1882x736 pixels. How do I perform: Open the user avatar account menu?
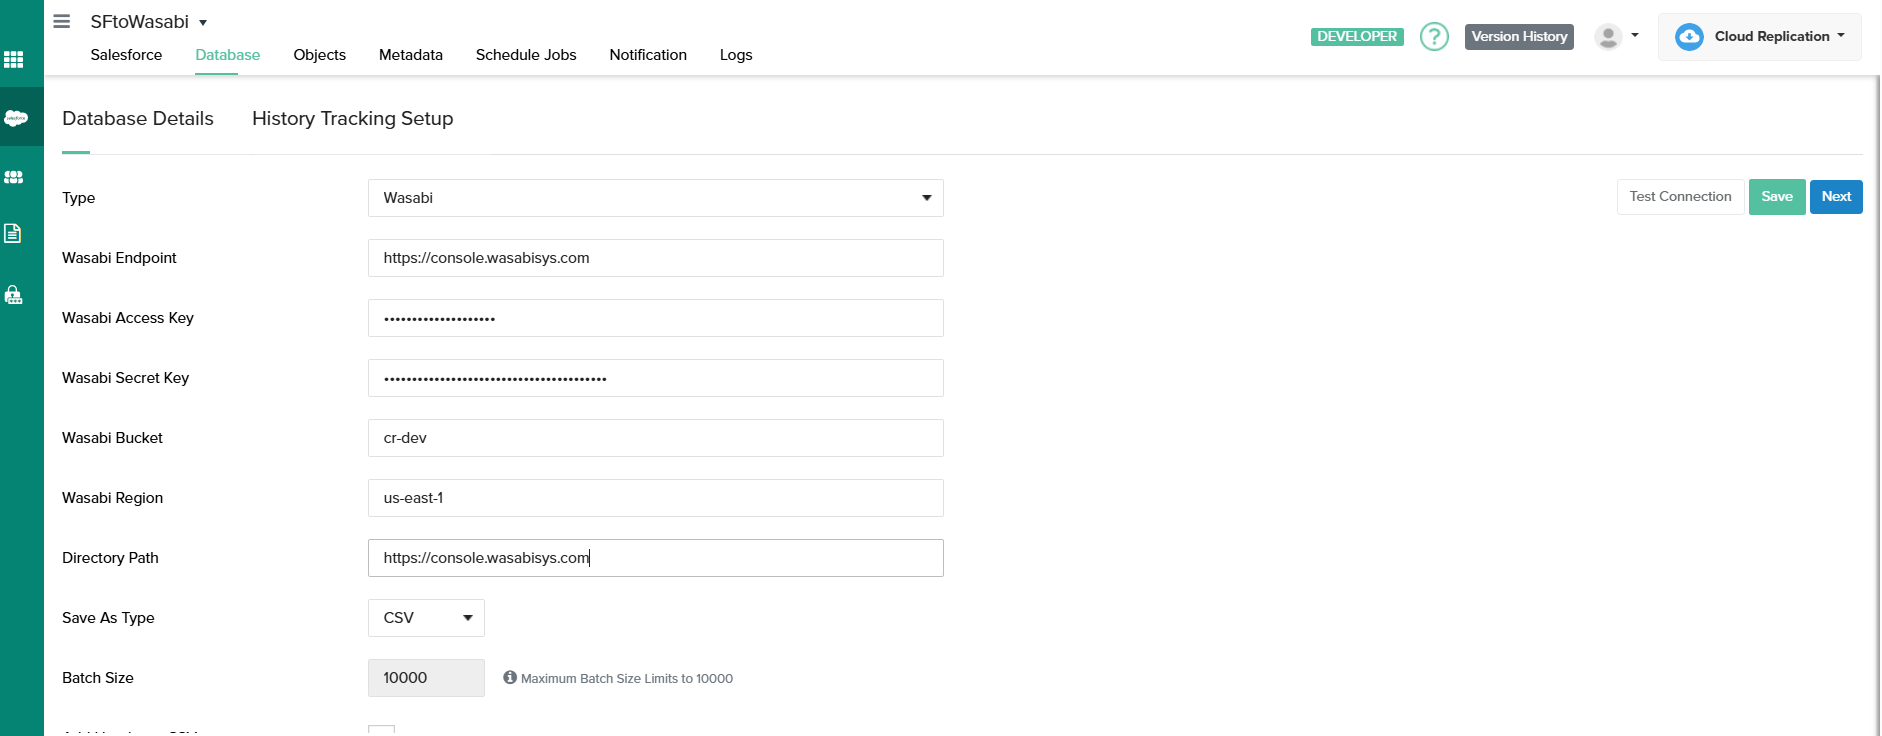pos(1615,37)
